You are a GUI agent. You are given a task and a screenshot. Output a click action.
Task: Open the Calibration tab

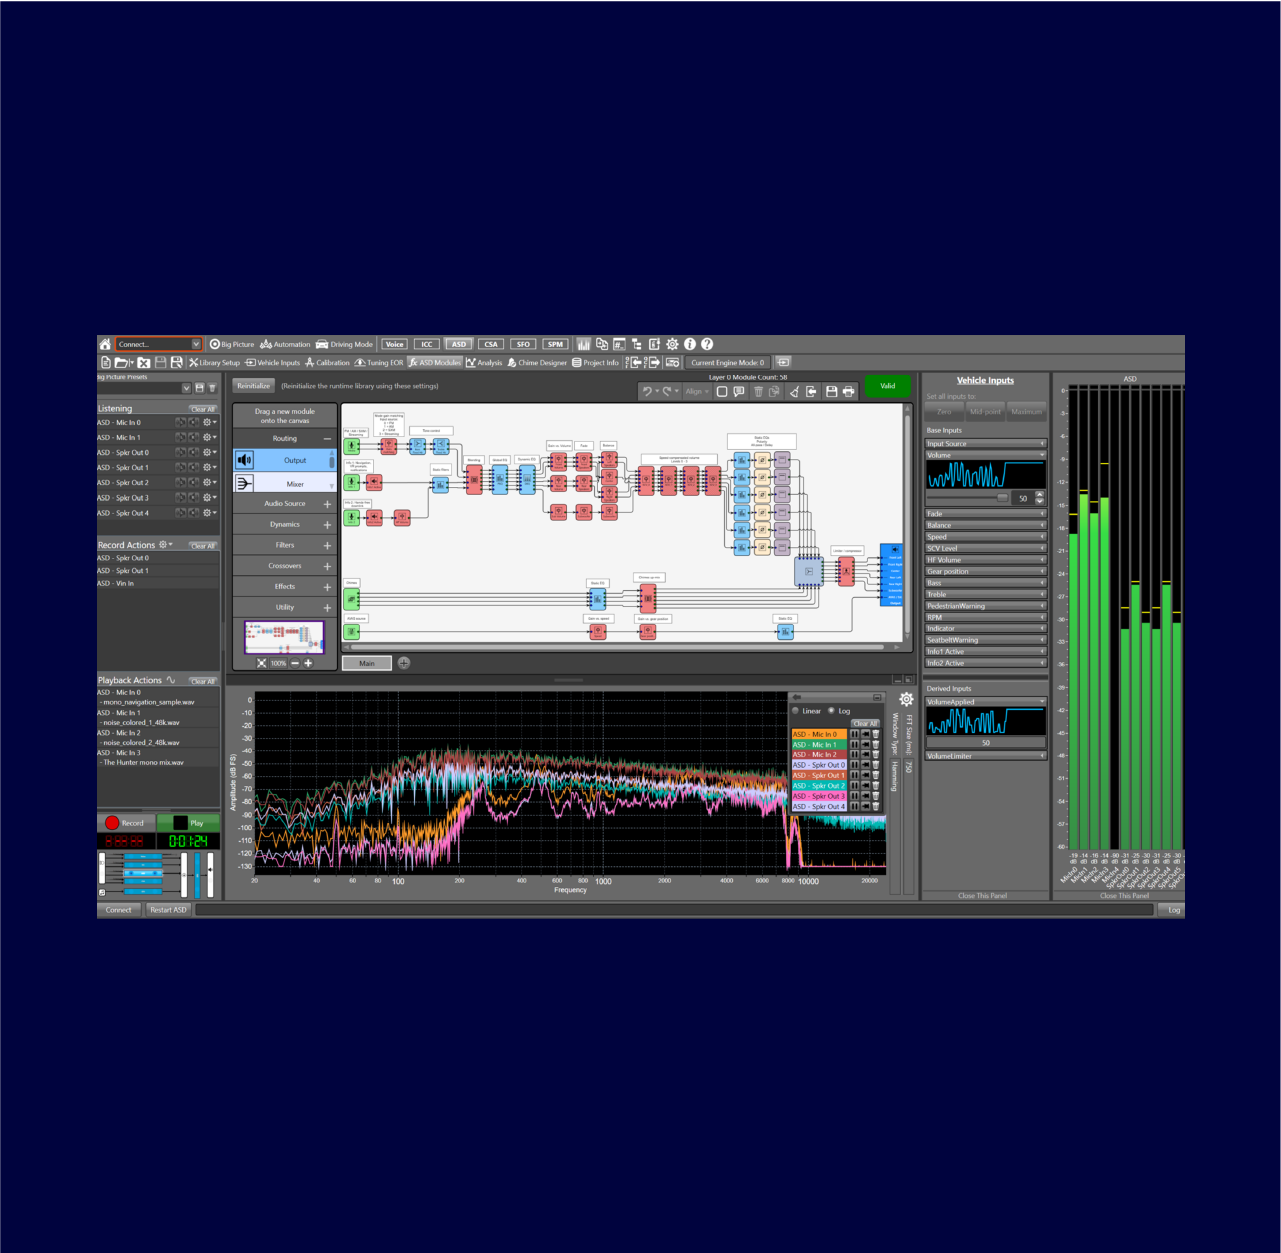[327, 362]
